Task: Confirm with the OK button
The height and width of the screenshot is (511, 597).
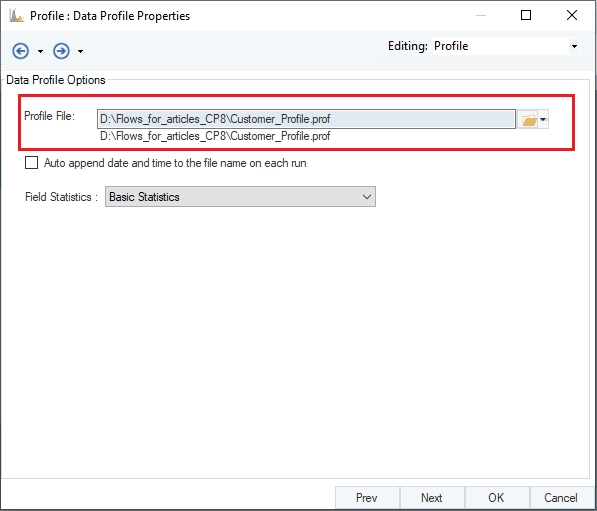Action: point(496,498)
